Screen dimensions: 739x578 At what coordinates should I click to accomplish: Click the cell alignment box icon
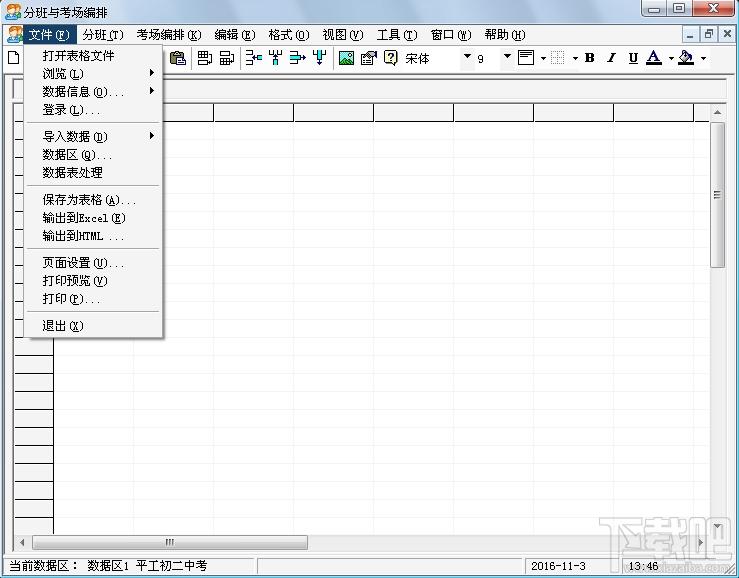(526, 58)
